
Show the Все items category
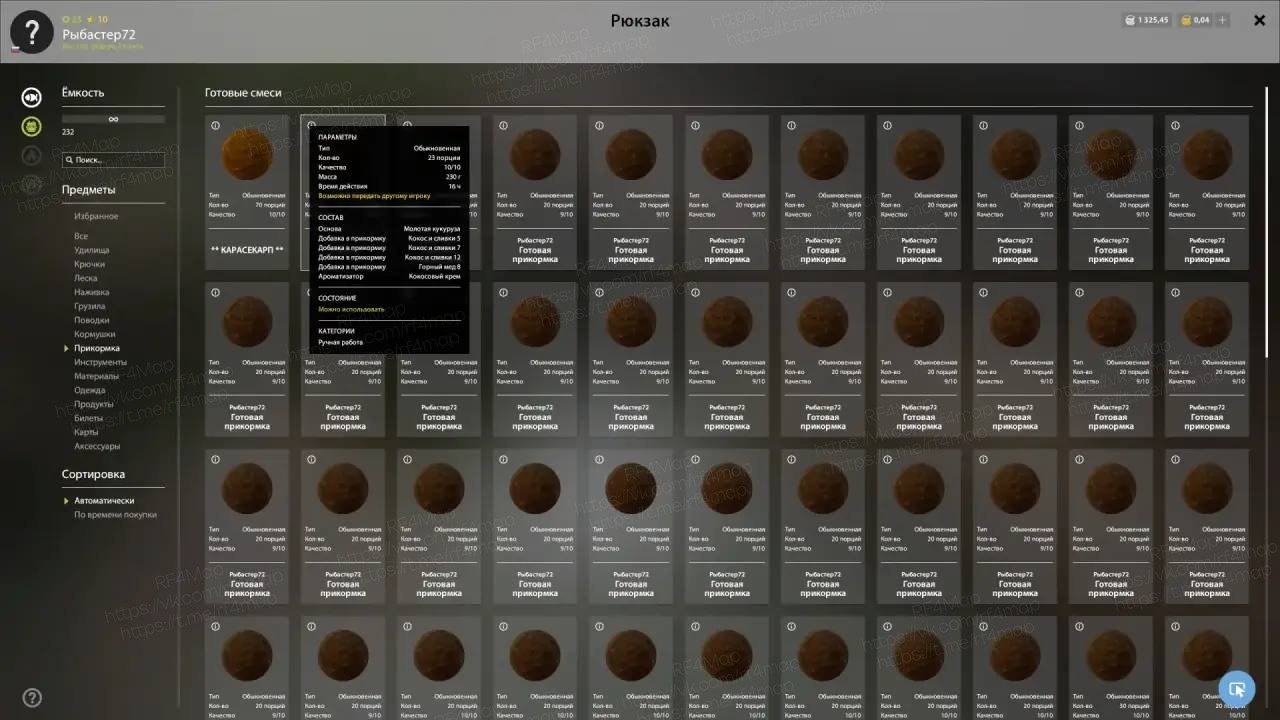pyautogui.click(x=81, y=237)
